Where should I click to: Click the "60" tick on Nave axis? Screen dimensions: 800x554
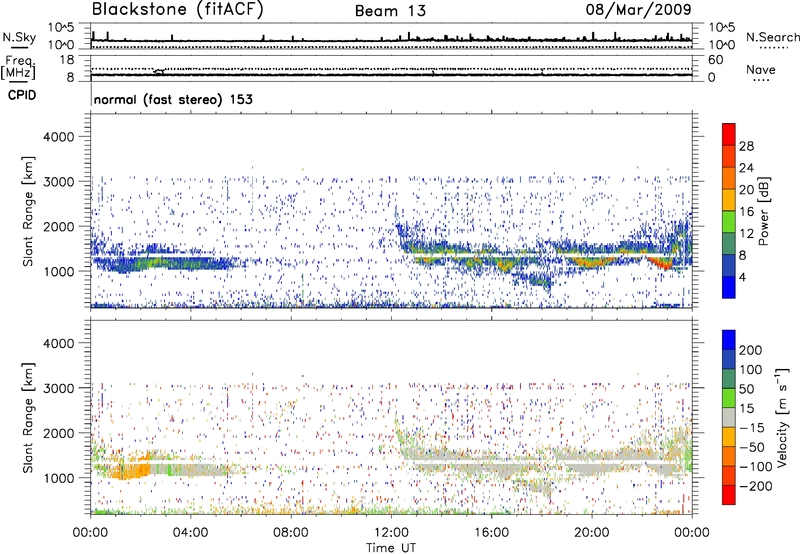point(716,60)
